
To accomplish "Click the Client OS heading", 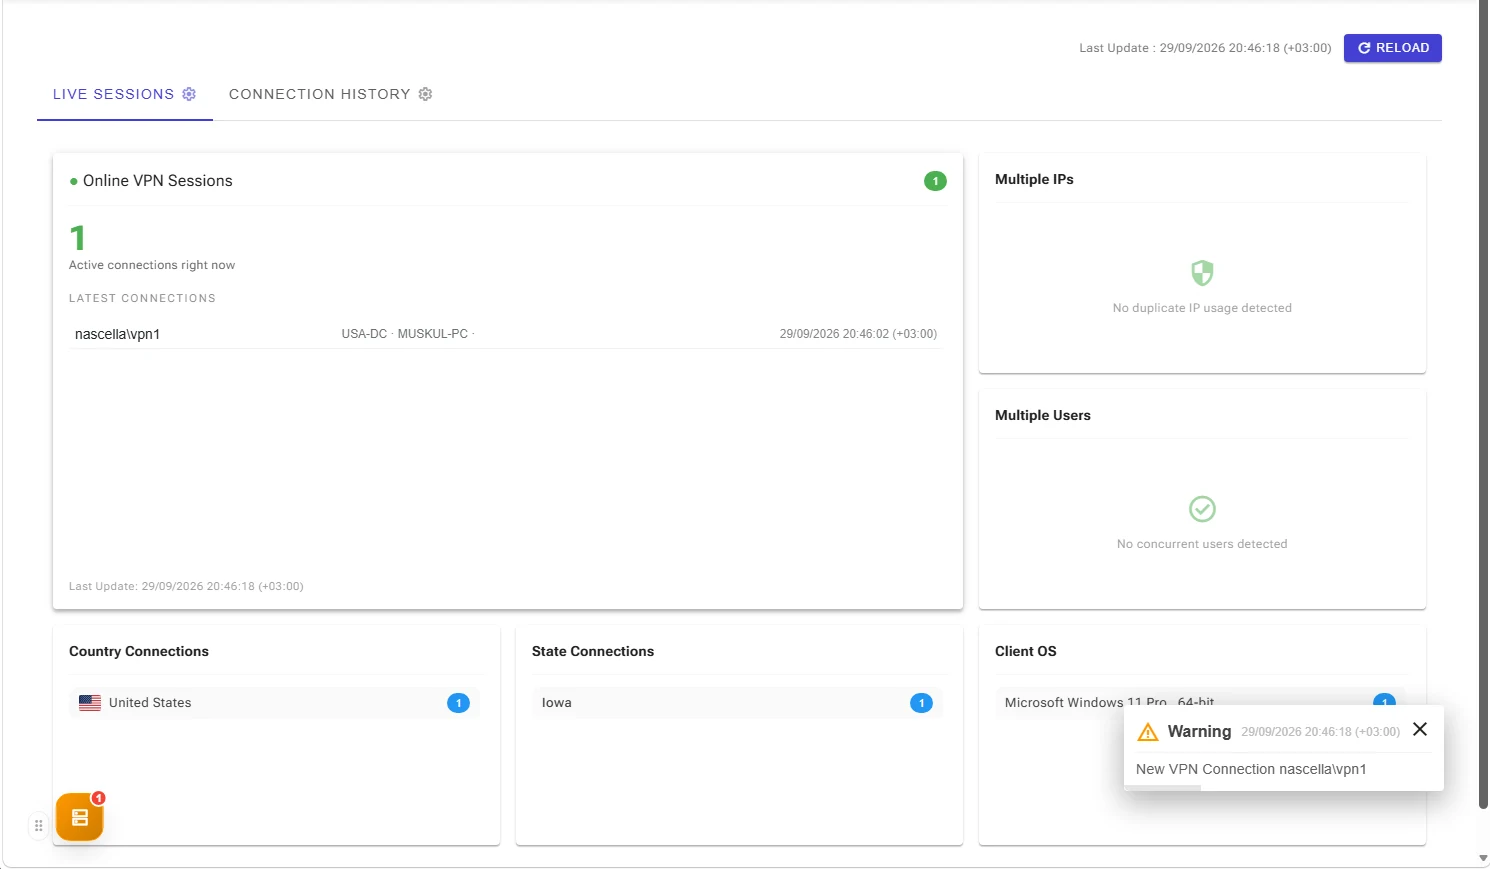I will click(x=1026, y=651).
